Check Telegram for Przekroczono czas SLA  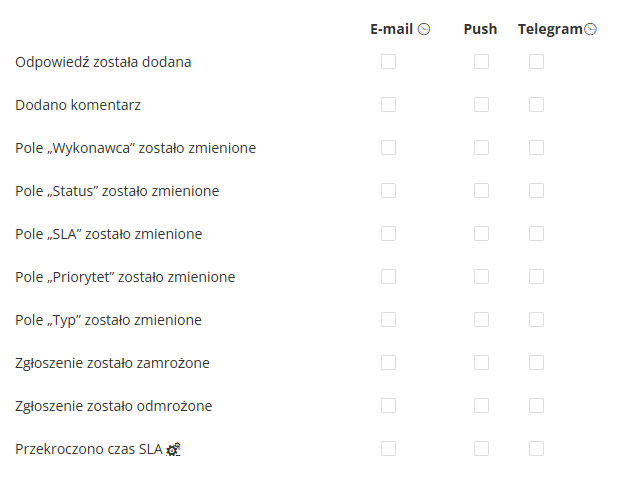click(x=536, y=449)
